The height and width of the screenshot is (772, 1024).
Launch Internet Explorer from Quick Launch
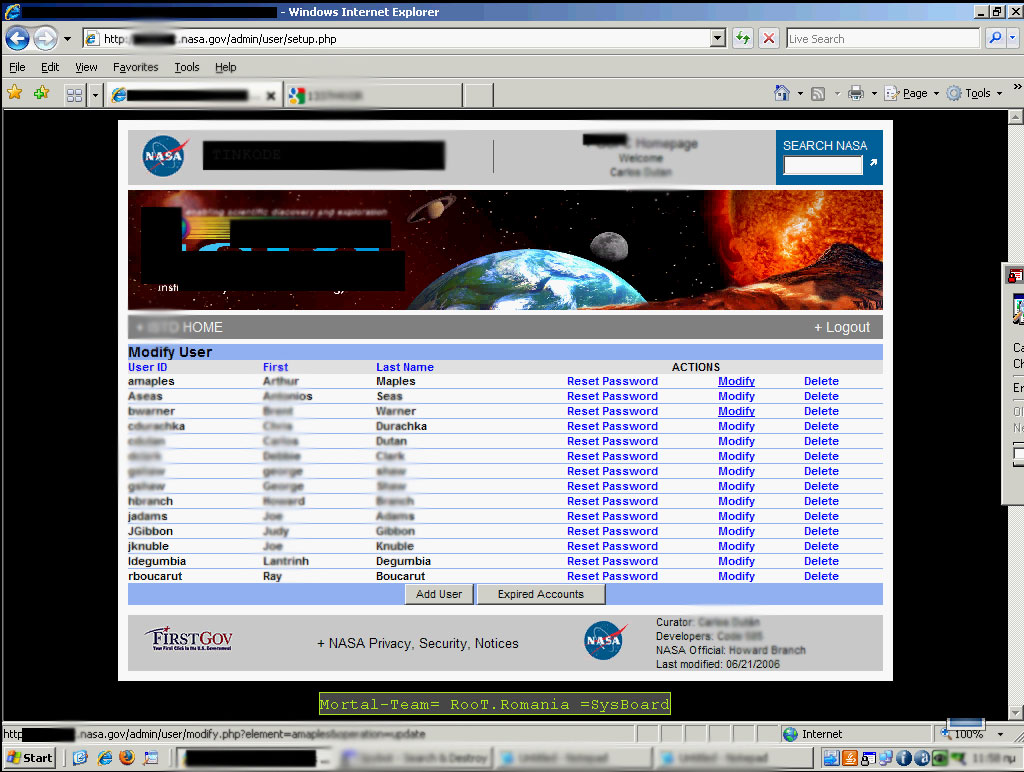pyautogui.click(x=104, y=758)
